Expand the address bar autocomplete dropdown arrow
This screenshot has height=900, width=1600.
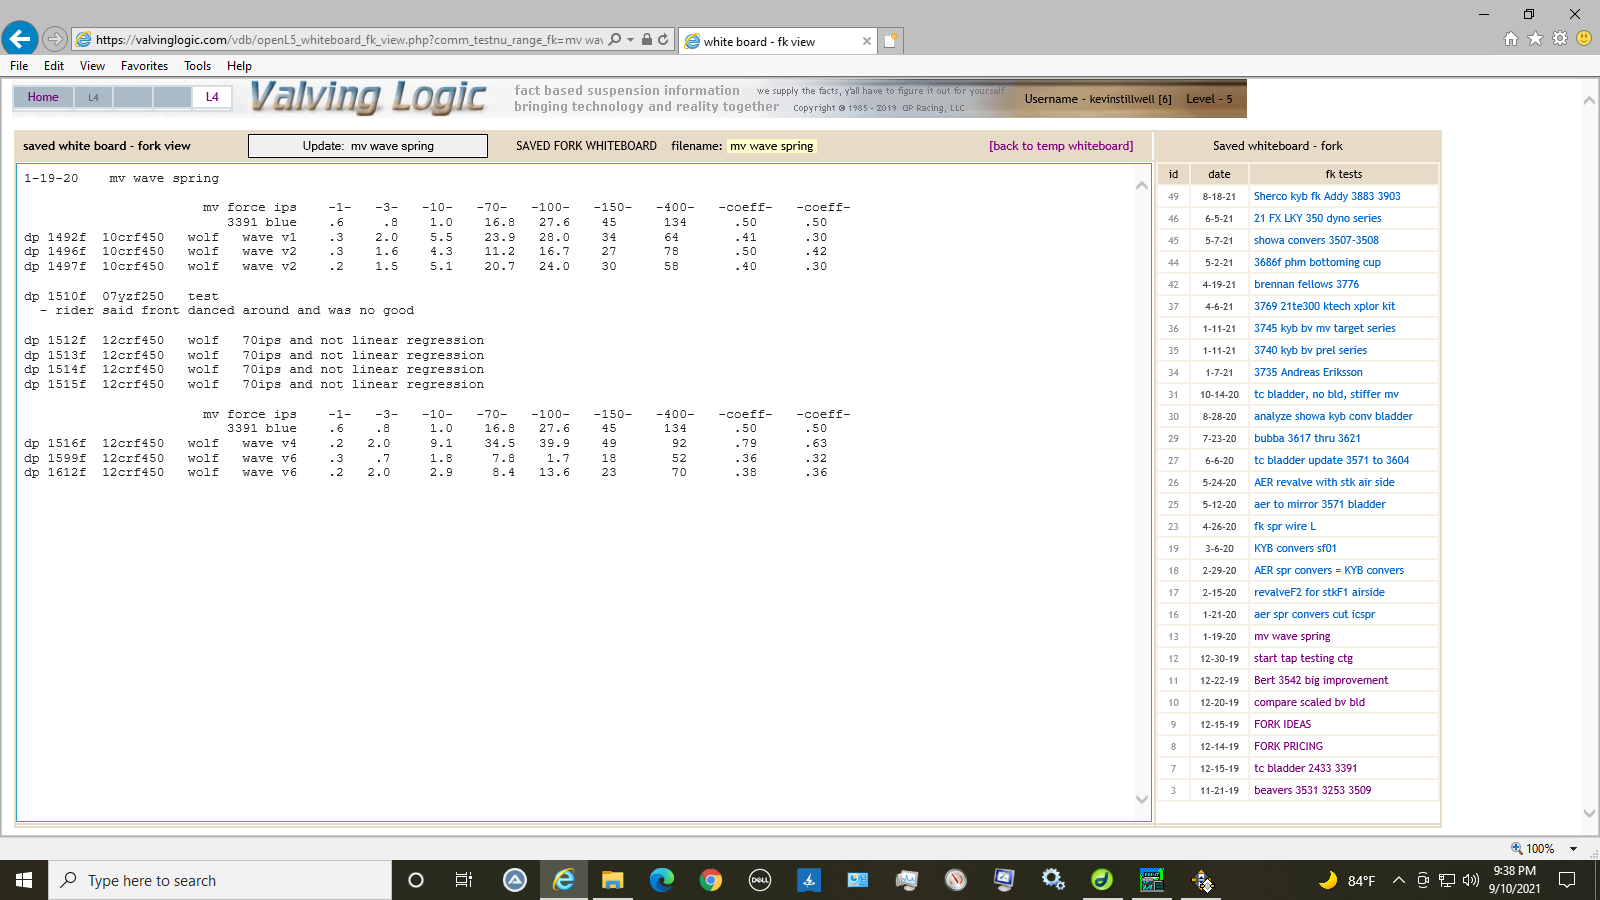pos(631,40)
